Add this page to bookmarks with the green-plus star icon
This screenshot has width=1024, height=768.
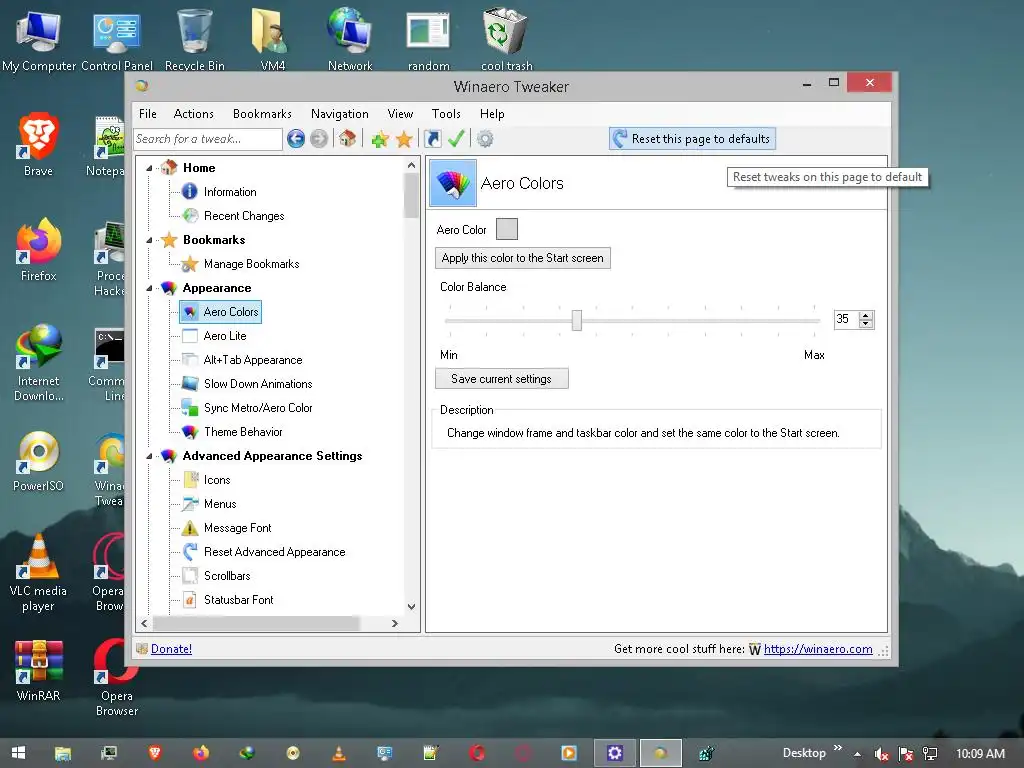click(379, 138)
